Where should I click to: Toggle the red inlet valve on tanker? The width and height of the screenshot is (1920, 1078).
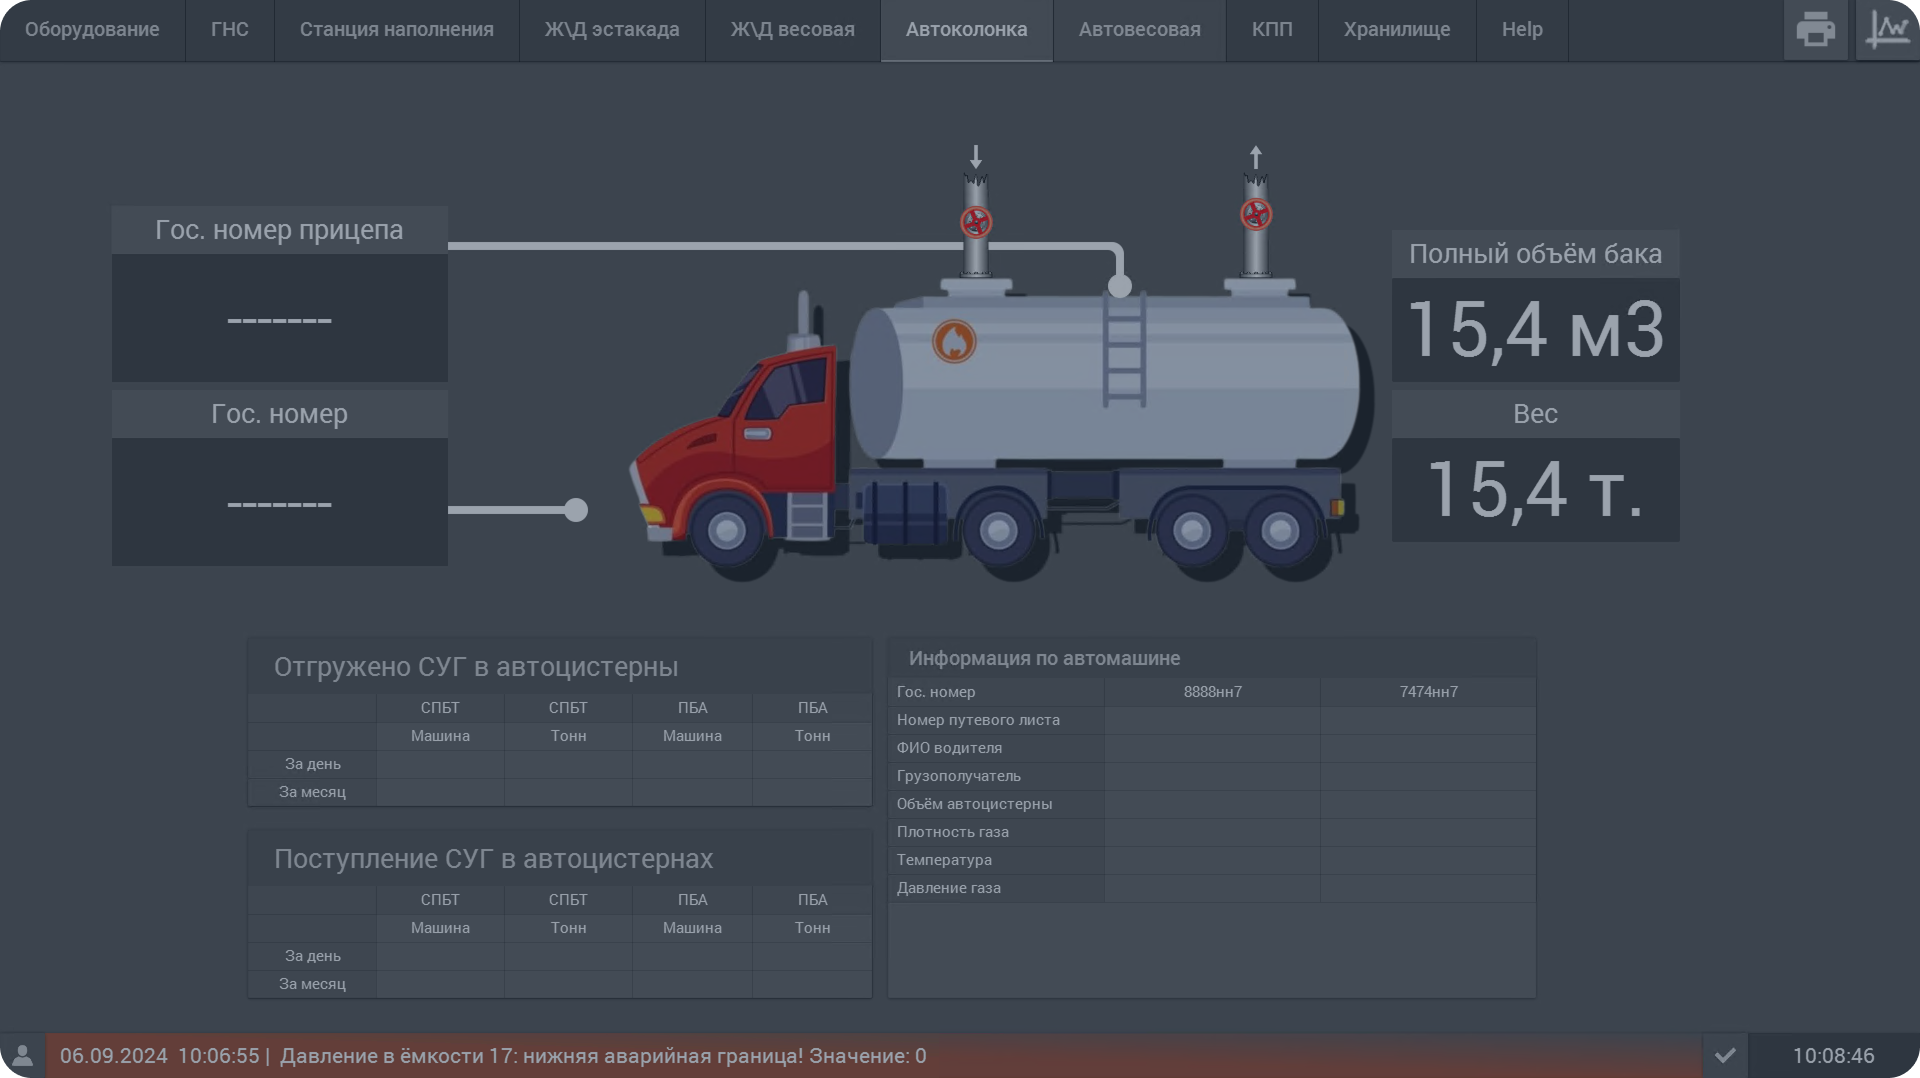pos(976,222)
